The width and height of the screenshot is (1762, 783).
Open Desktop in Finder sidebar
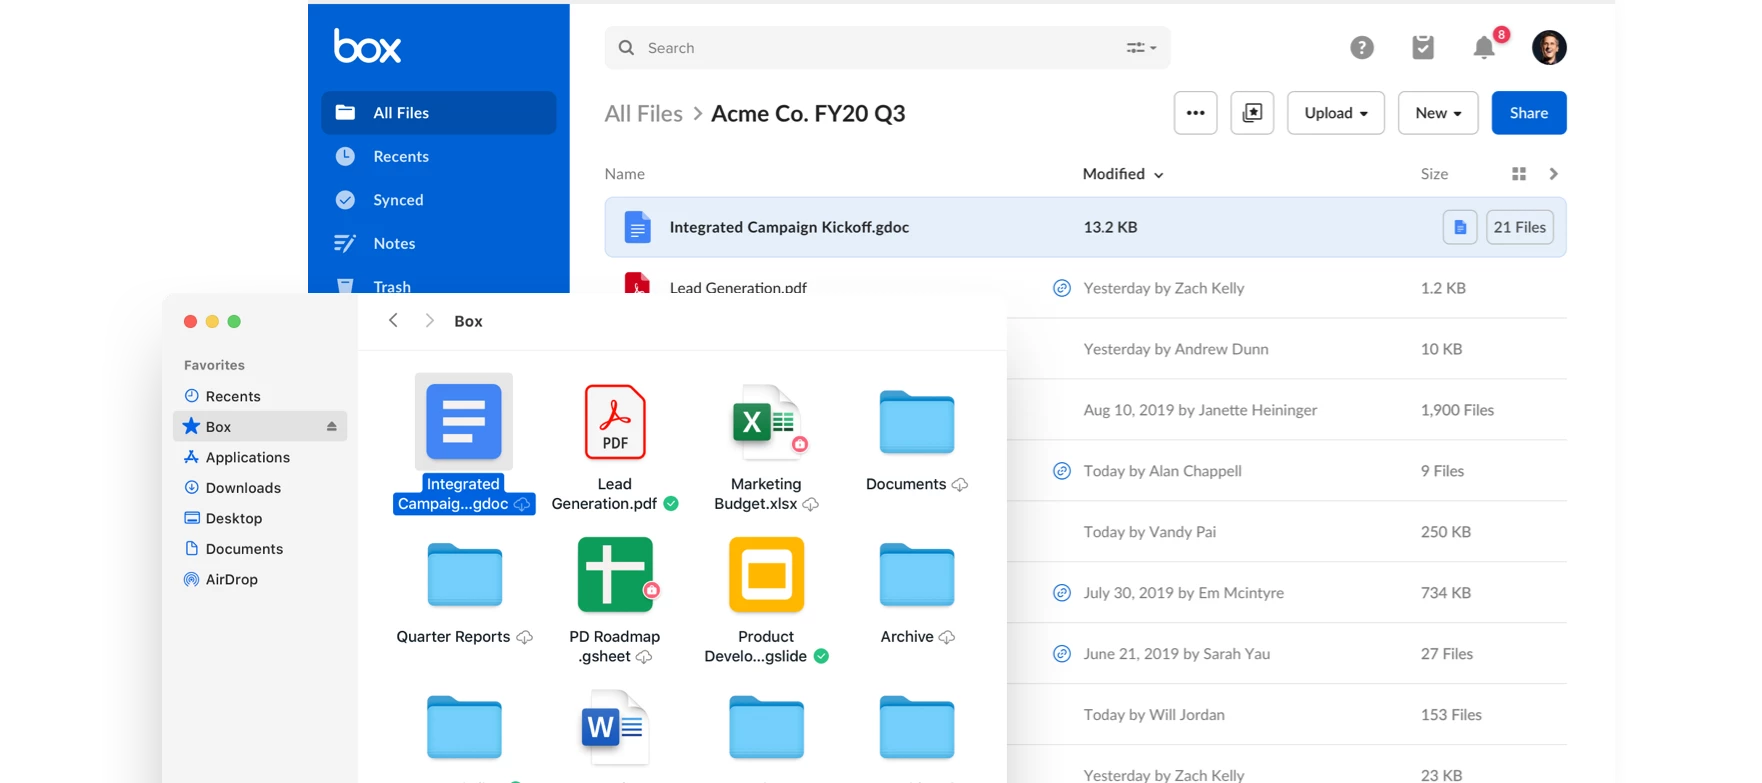(223, 518)
